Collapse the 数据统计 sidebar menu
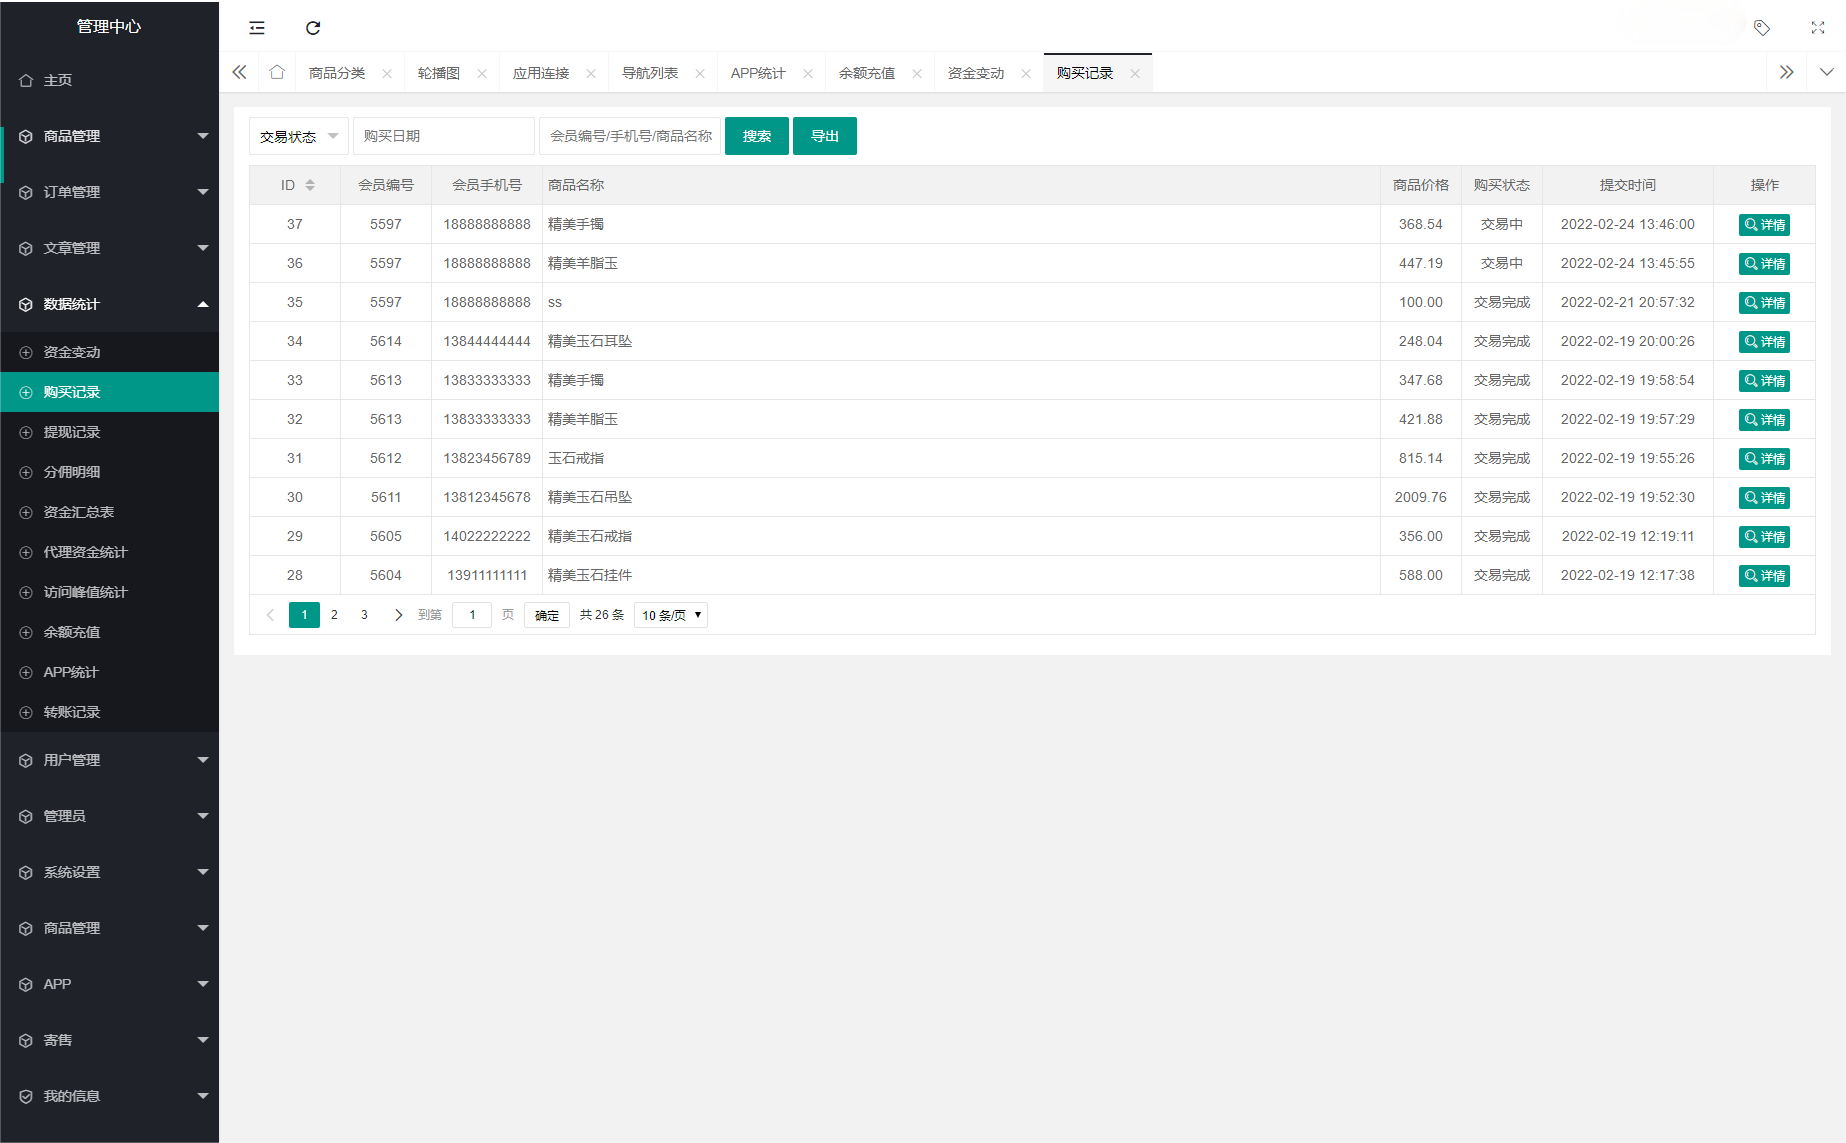Screen dimensions: 1846x1143 (x=109, y=304)
